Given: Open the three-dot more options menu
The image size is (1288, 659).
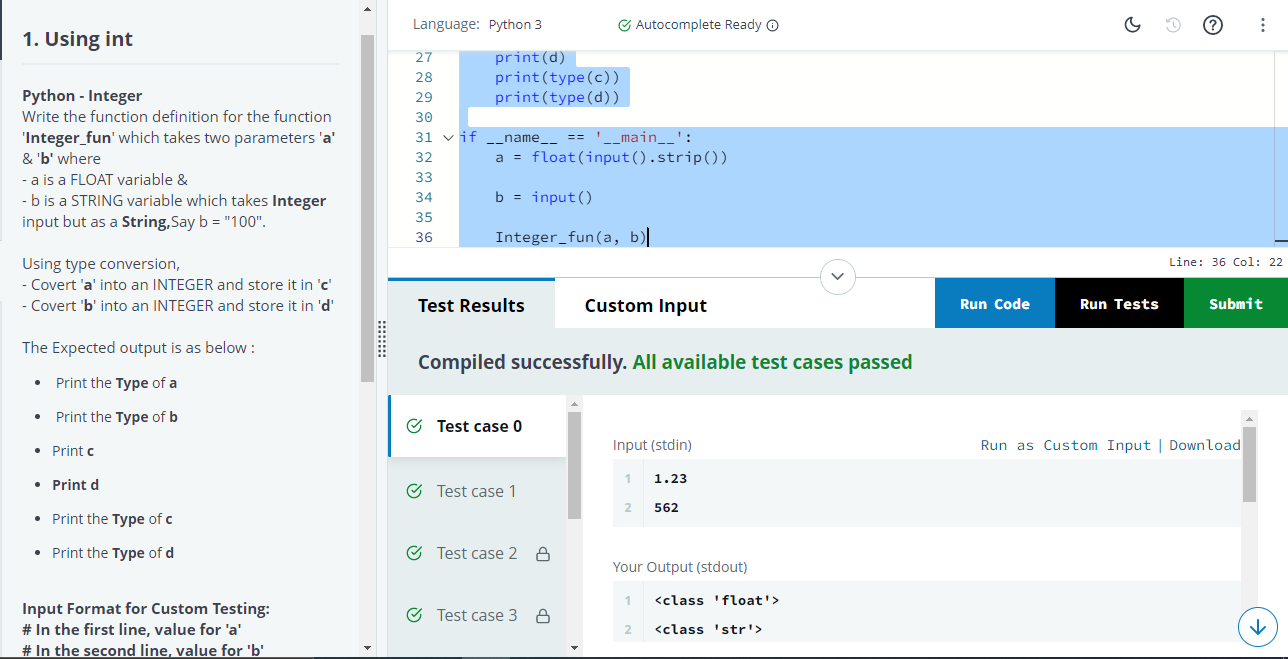Looking at the screenshot, I should coord(1262,25).
